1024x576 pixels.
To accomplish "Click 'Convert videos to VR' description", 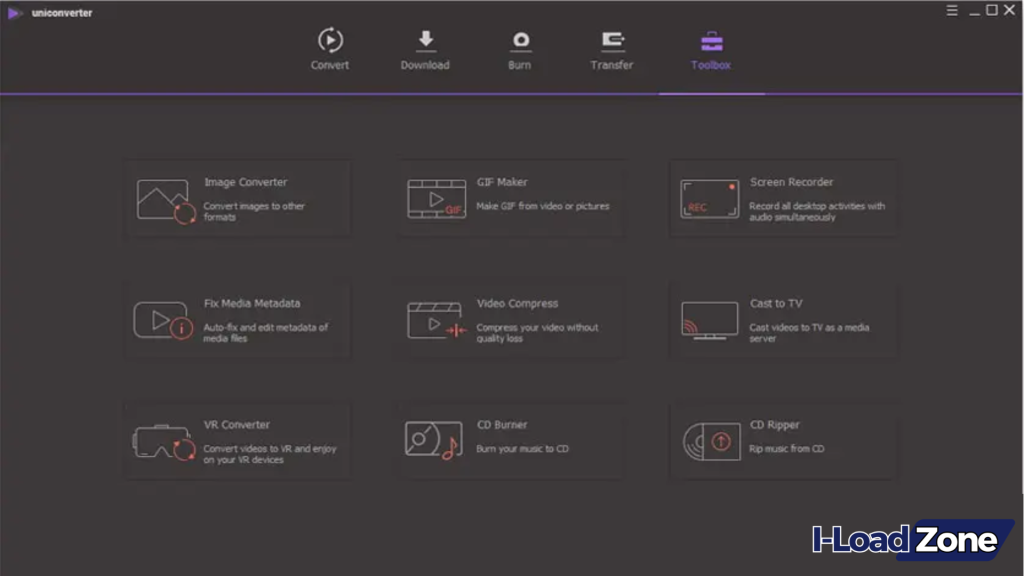I will tap(270, 455).
